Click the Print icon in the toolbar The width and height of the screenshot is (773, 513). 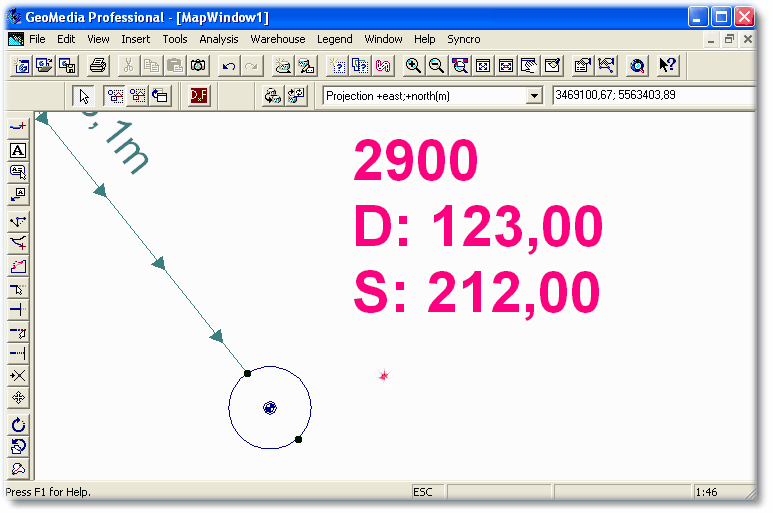(x=98, y=66)
